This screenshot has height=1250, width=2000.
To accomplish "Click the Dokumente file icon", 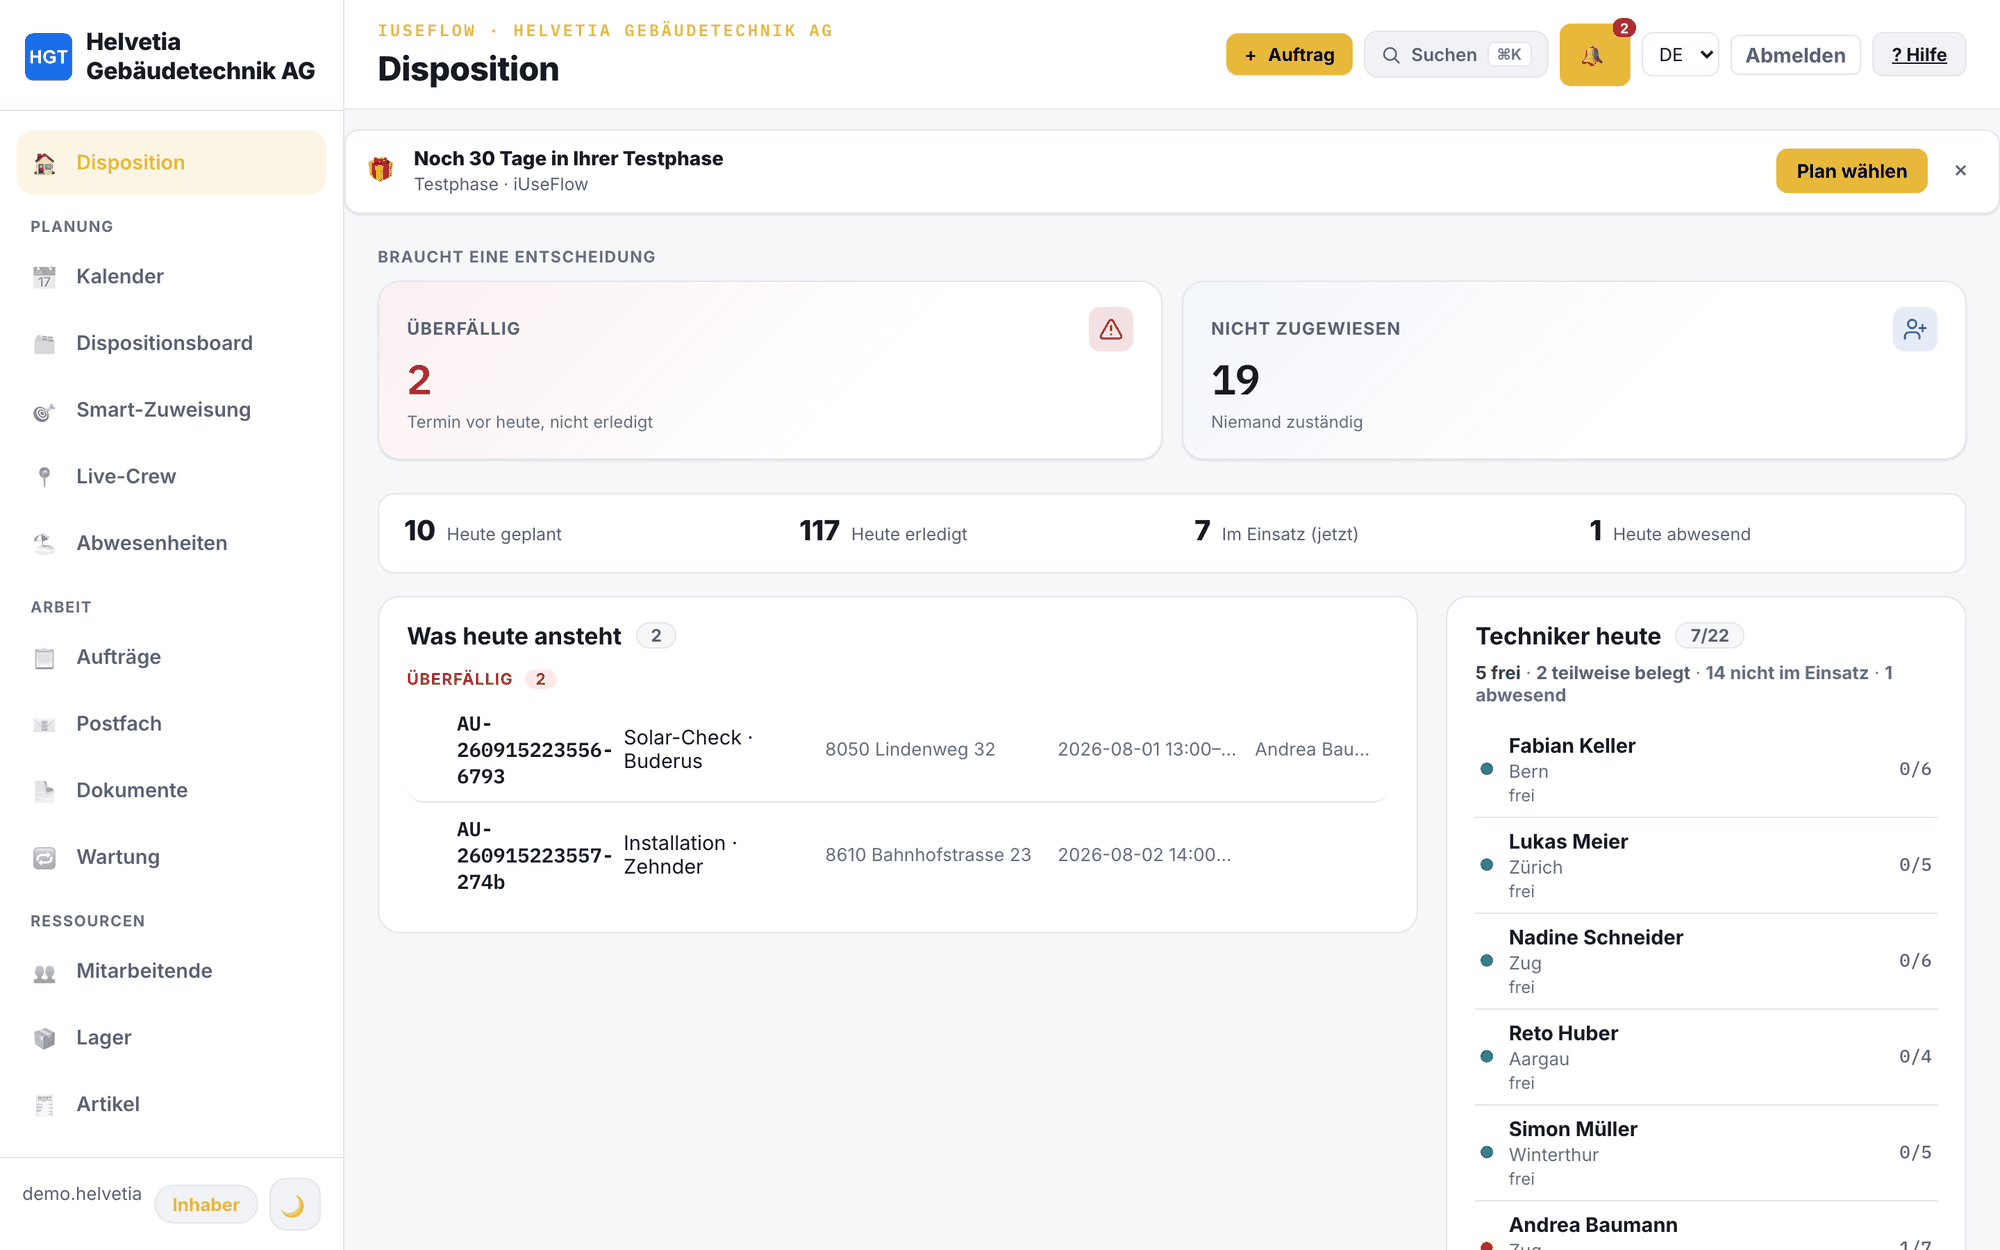I will (45, 791).
